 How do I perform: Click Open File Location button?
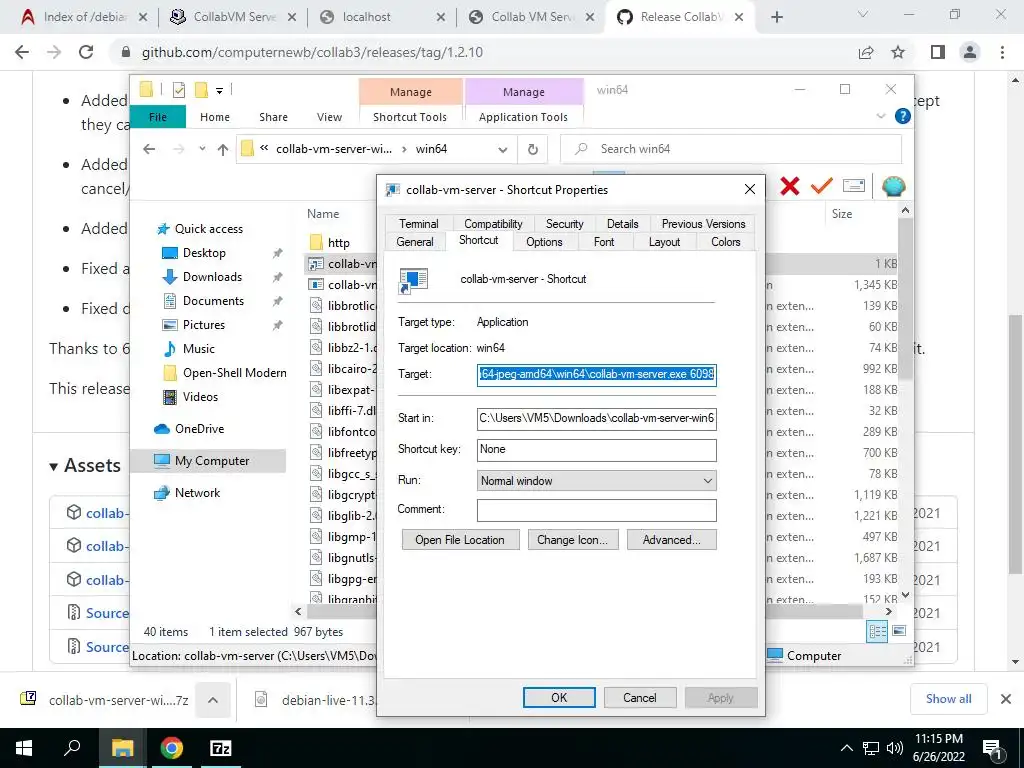click(460, 539)
